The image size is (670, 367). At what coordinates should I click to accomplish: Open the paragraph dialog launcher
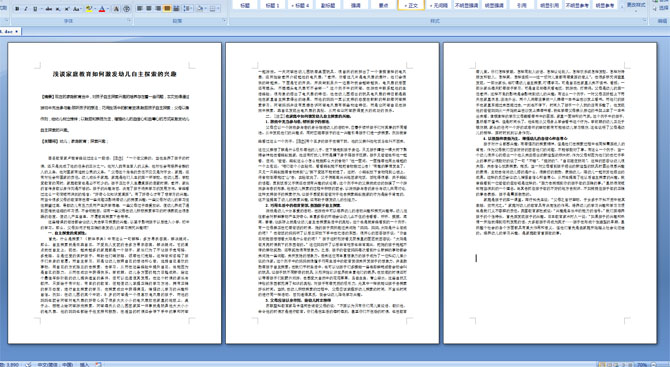tap(224, 20)
